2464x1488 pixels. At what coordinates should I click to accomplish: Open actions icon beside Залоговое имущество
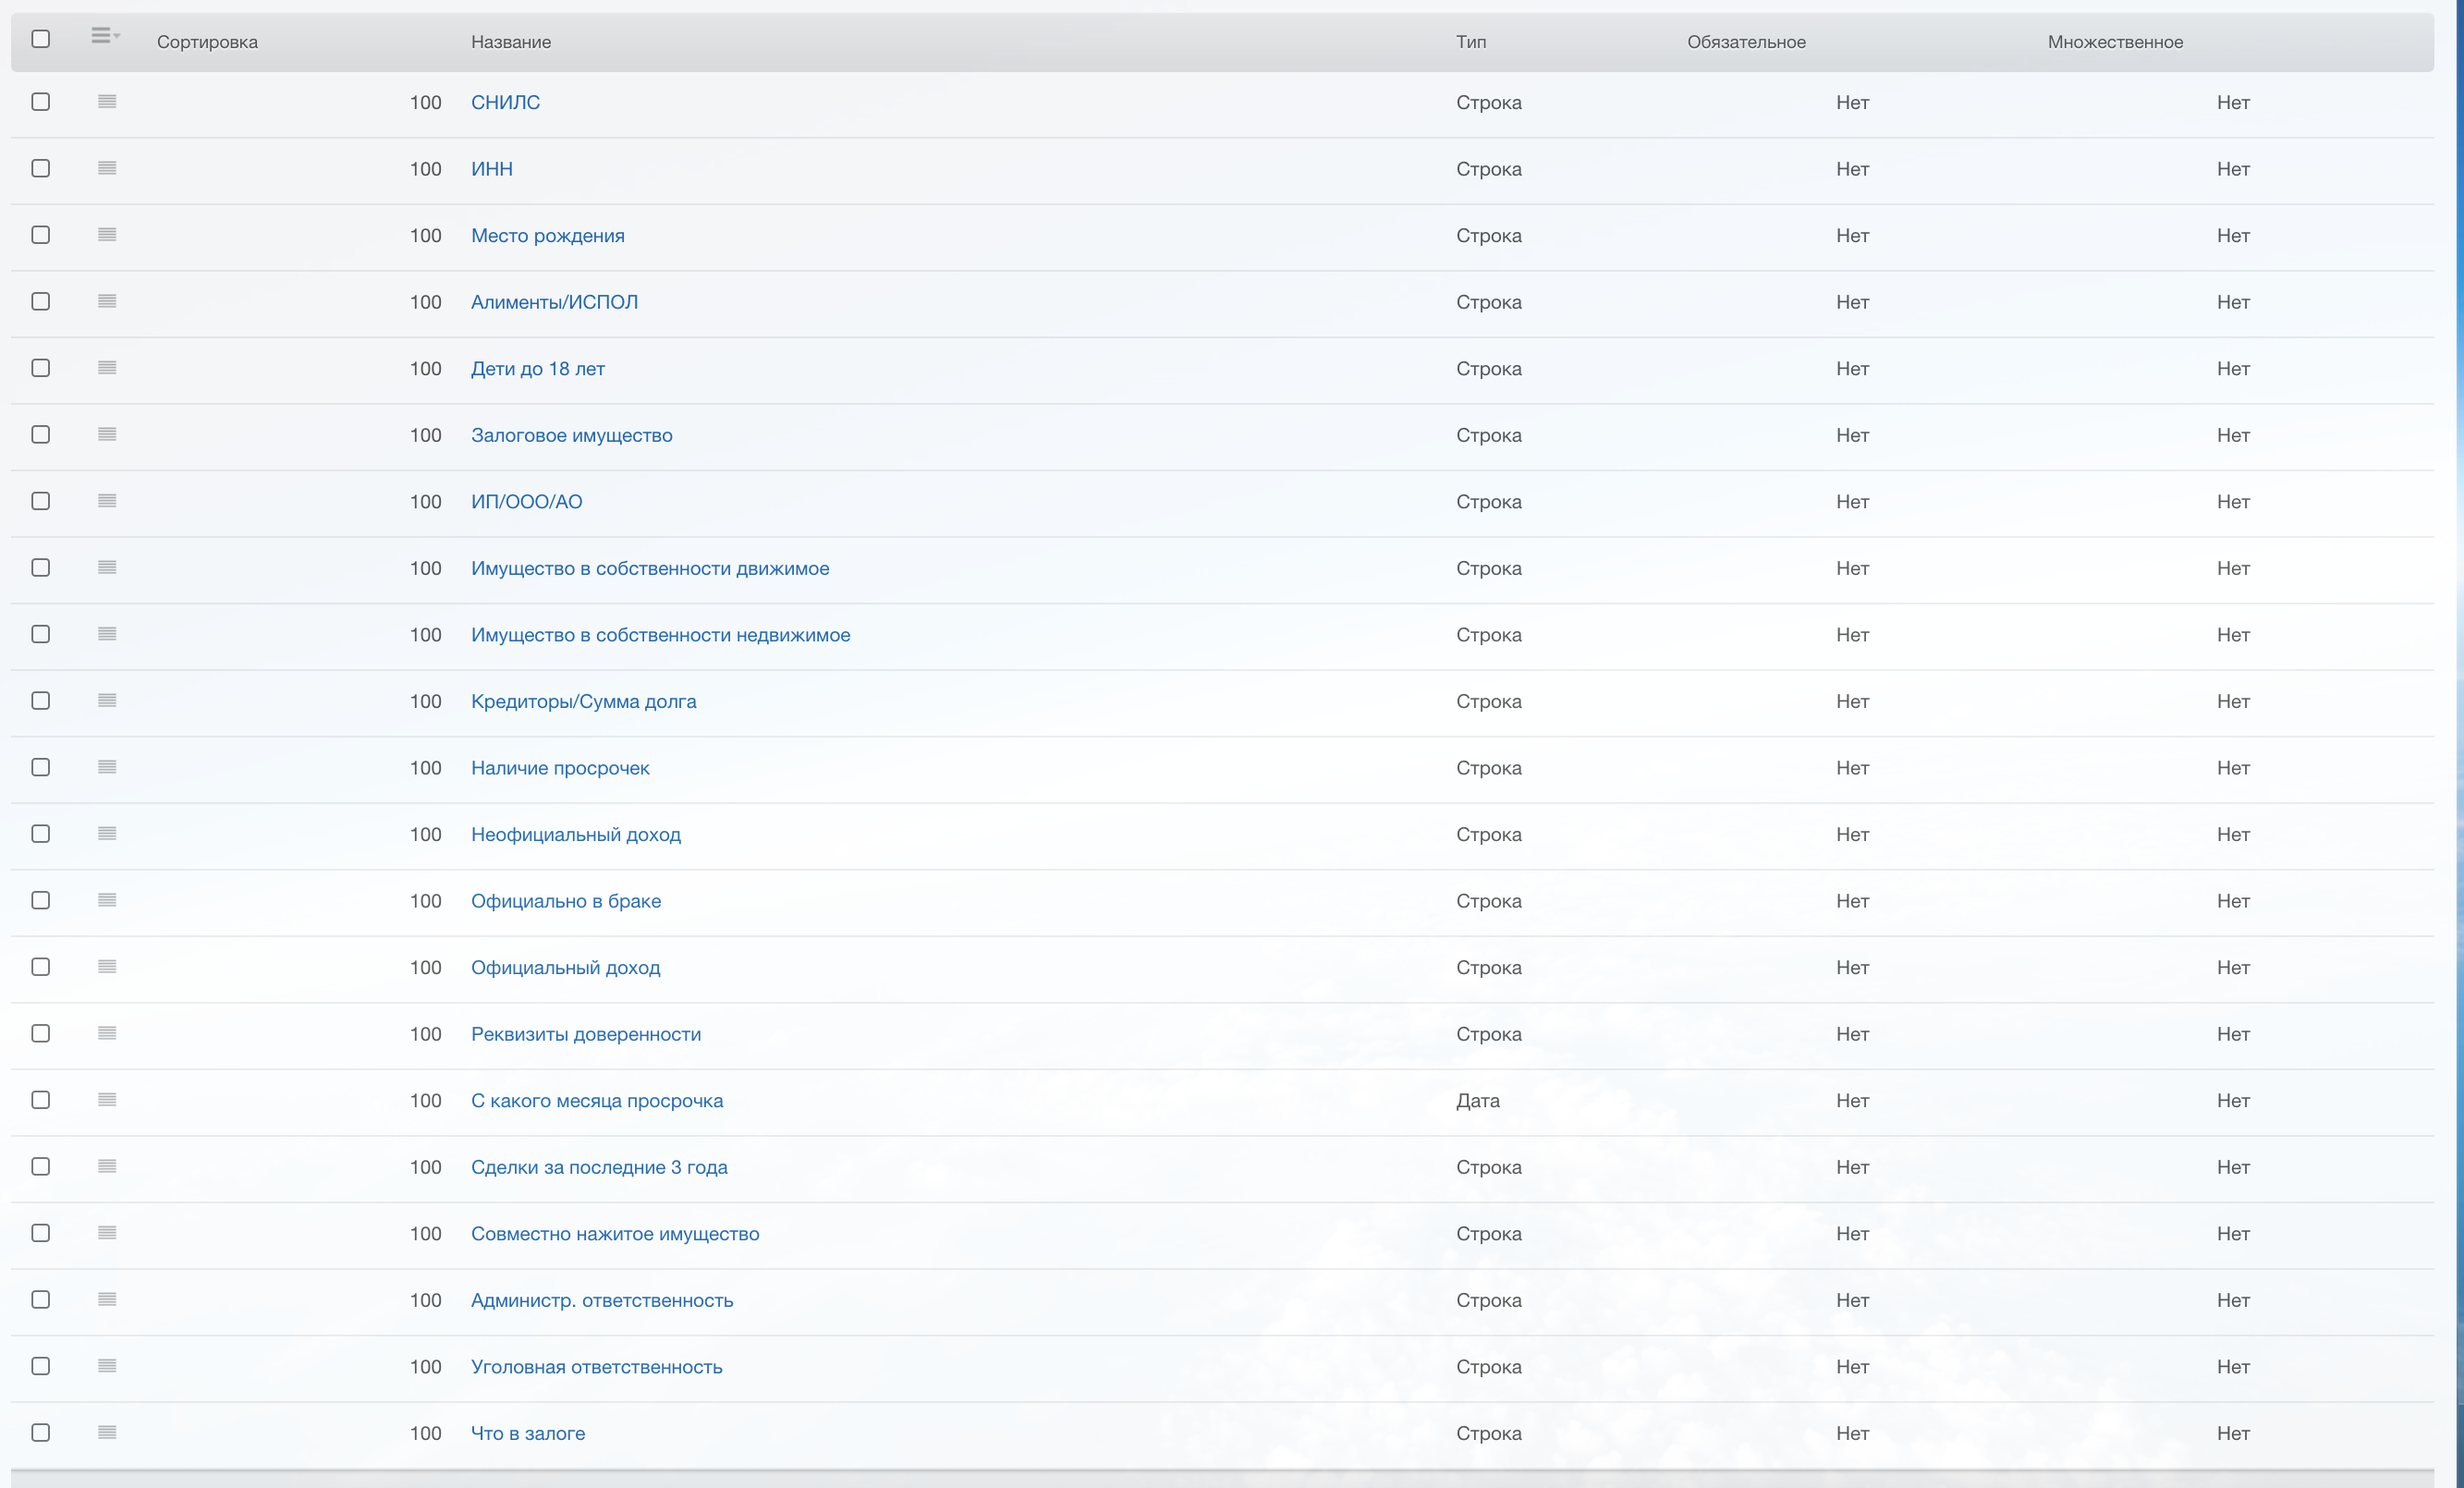[x=107, y=434]
